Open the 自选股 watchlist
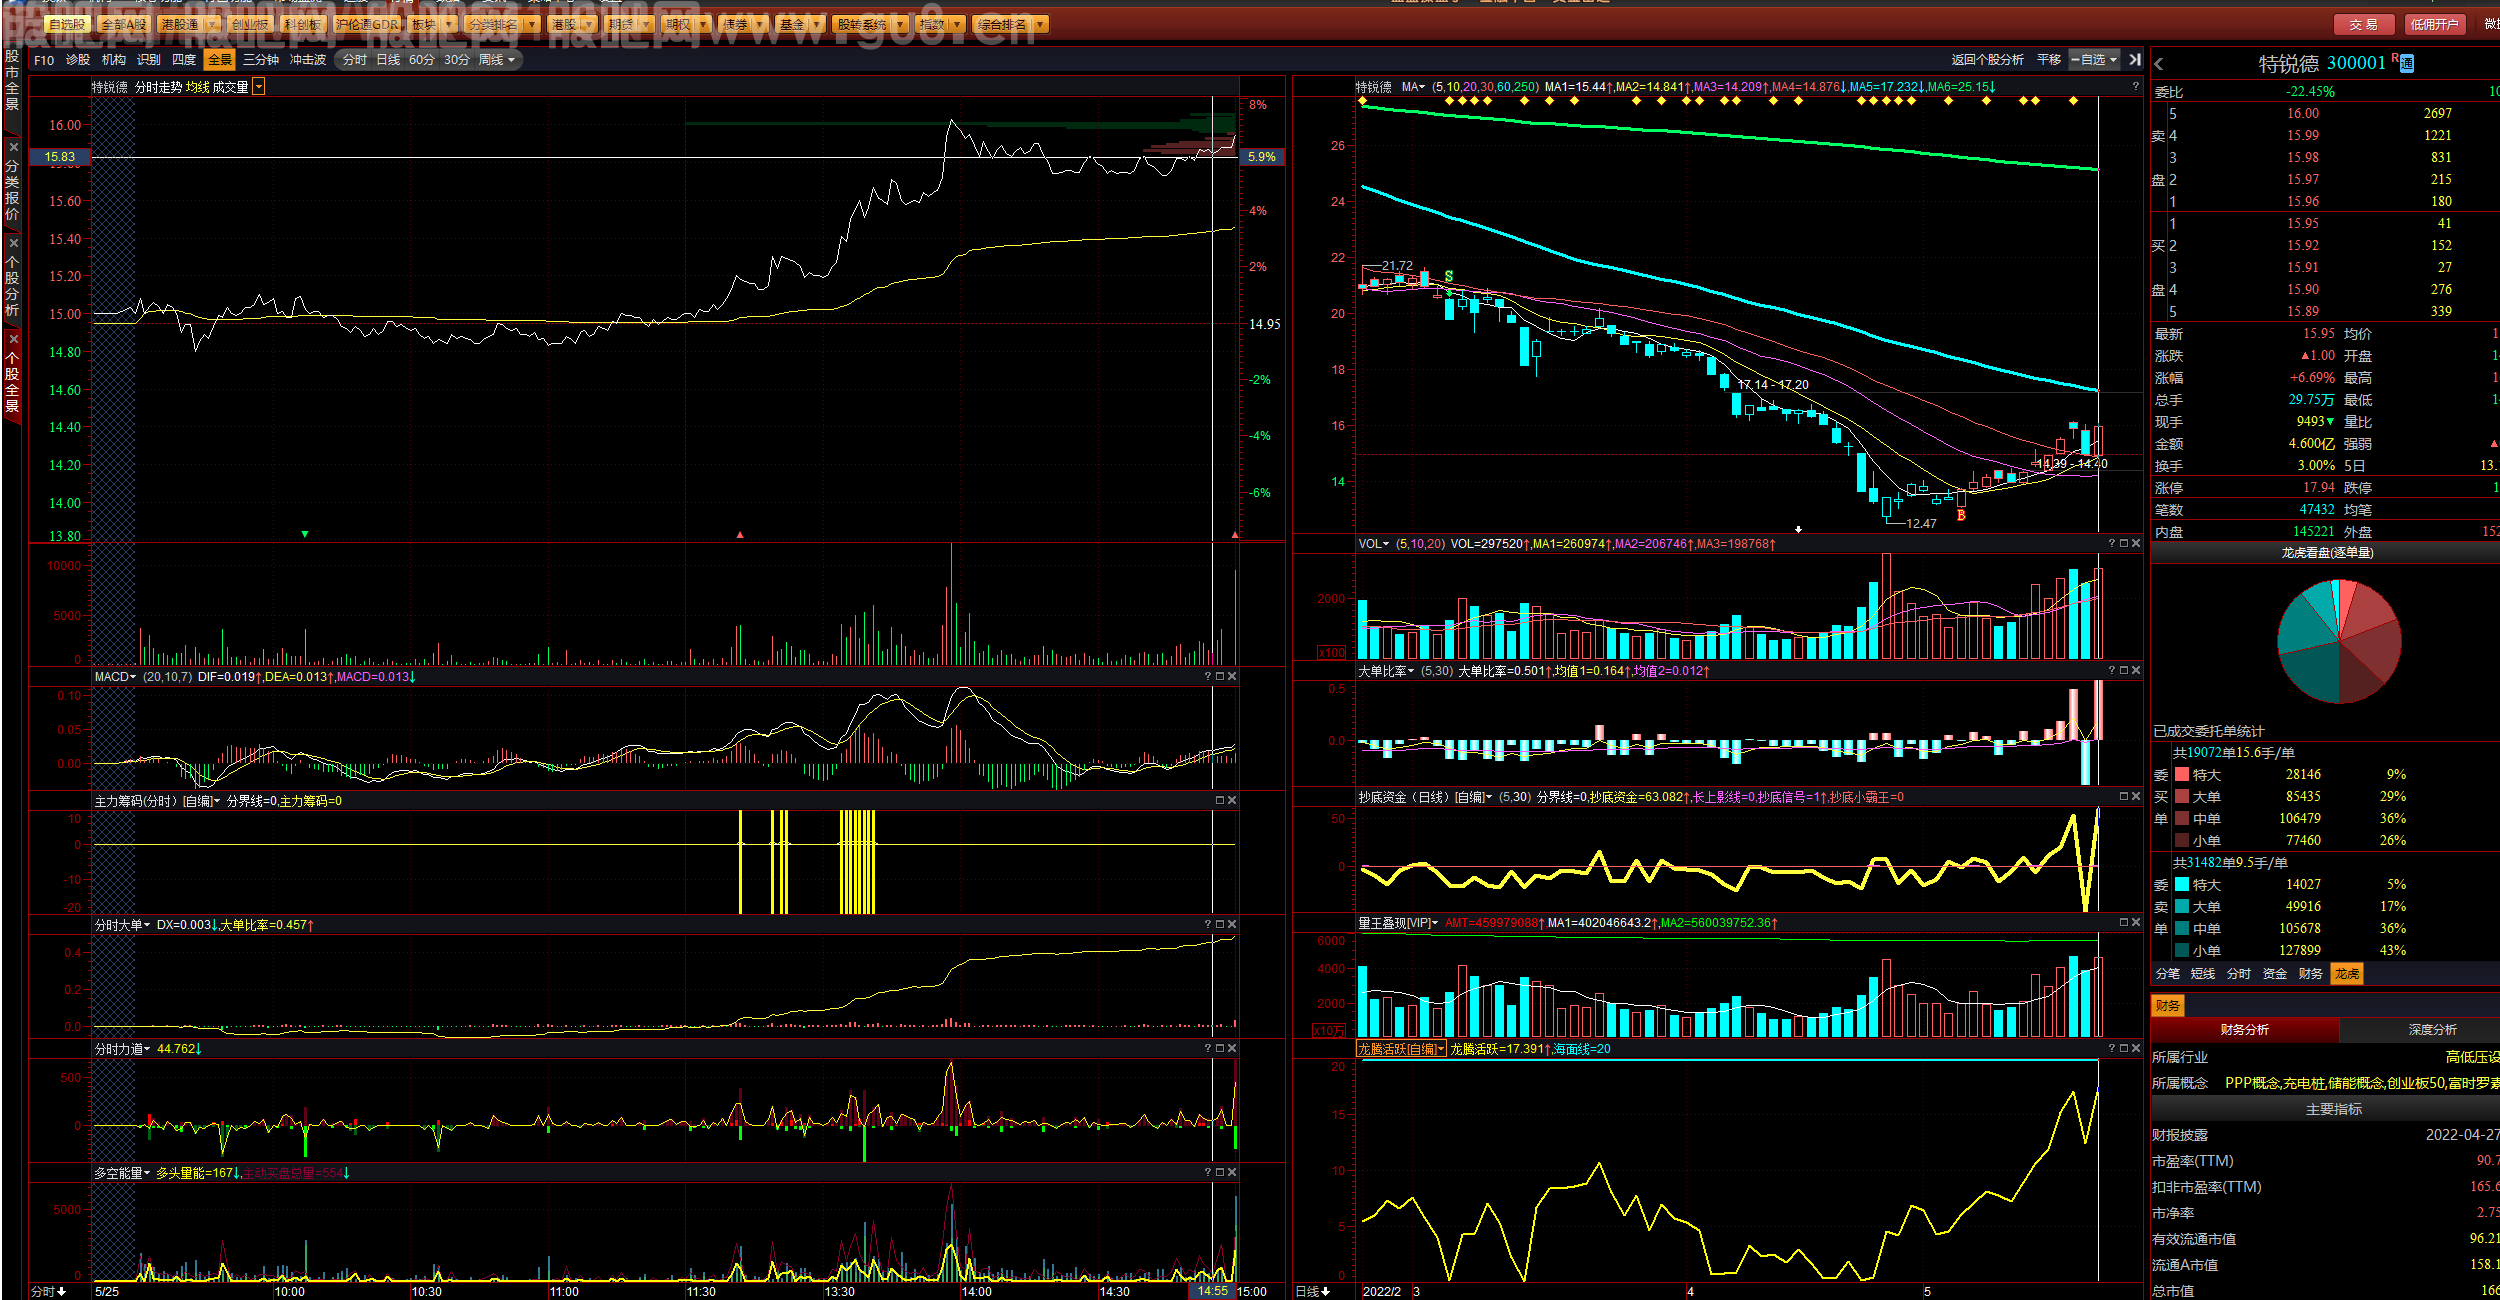The height and width of the screenshot is (1300, 2500). (x=67, y=24)
